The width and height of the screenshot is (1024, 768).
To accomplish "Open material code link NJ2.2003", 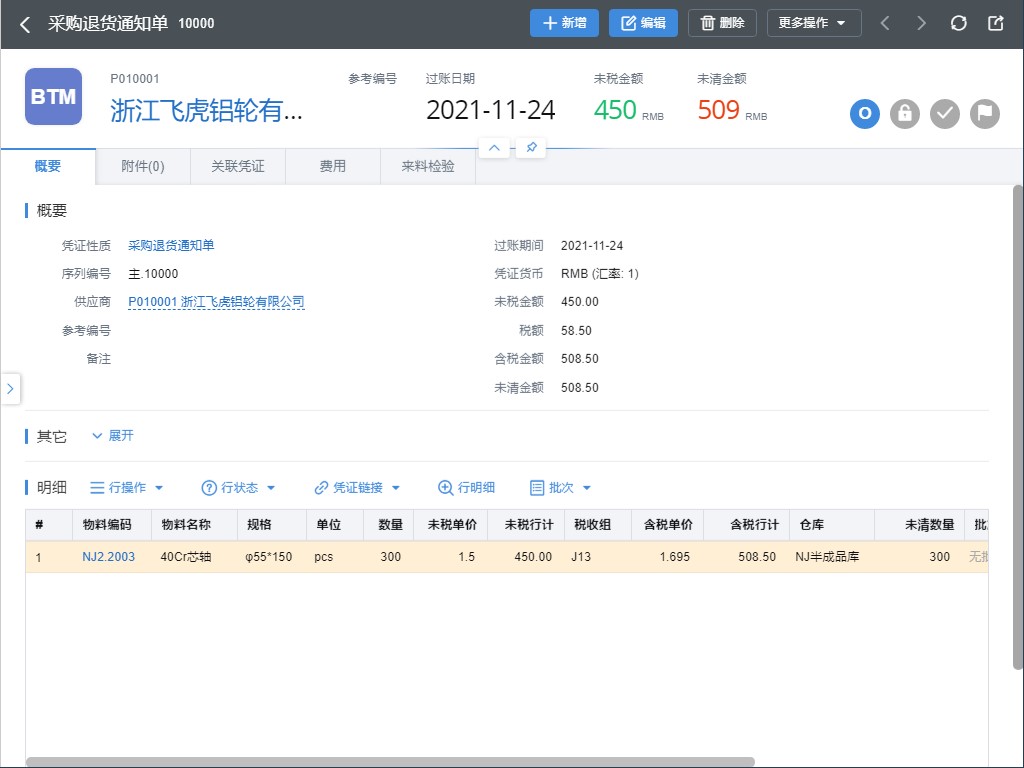I will coord(108,557).
